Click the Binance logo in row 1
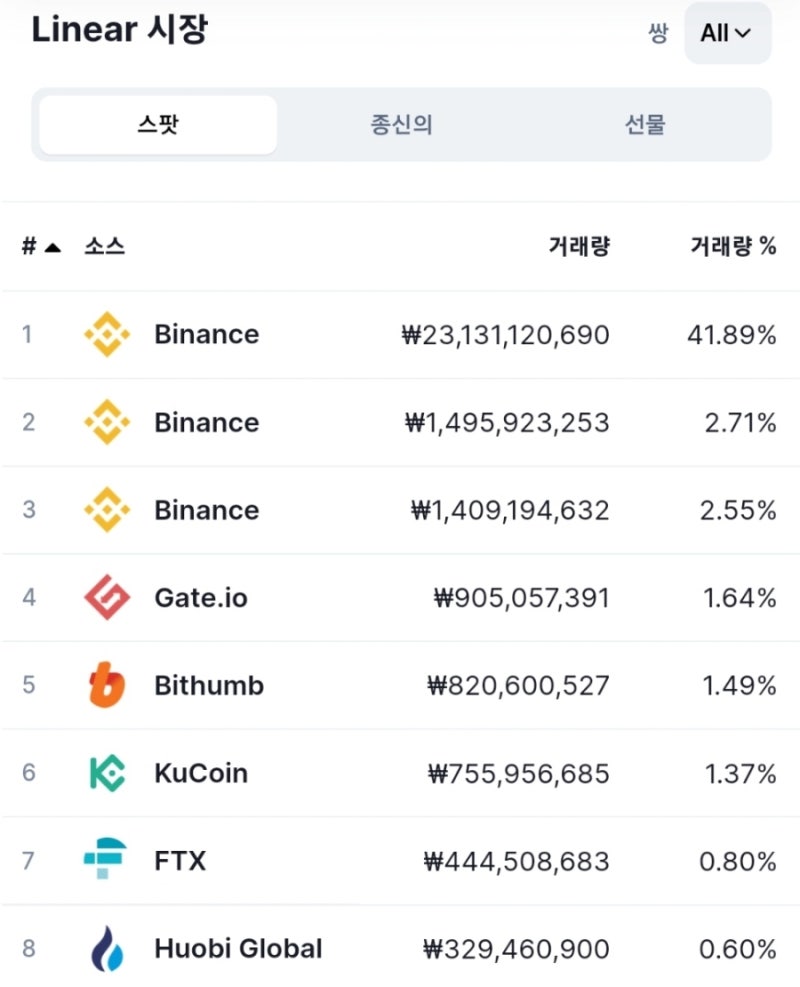The width and height of the screenshot is (800, 987). coord(107,334)
